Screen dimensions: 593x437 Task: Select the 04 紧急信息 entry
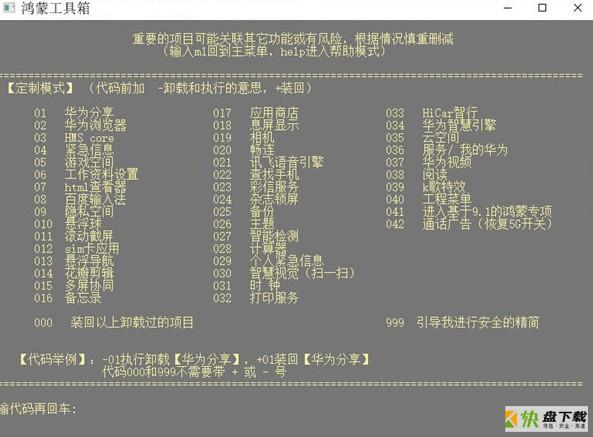[x=74, y=150]
